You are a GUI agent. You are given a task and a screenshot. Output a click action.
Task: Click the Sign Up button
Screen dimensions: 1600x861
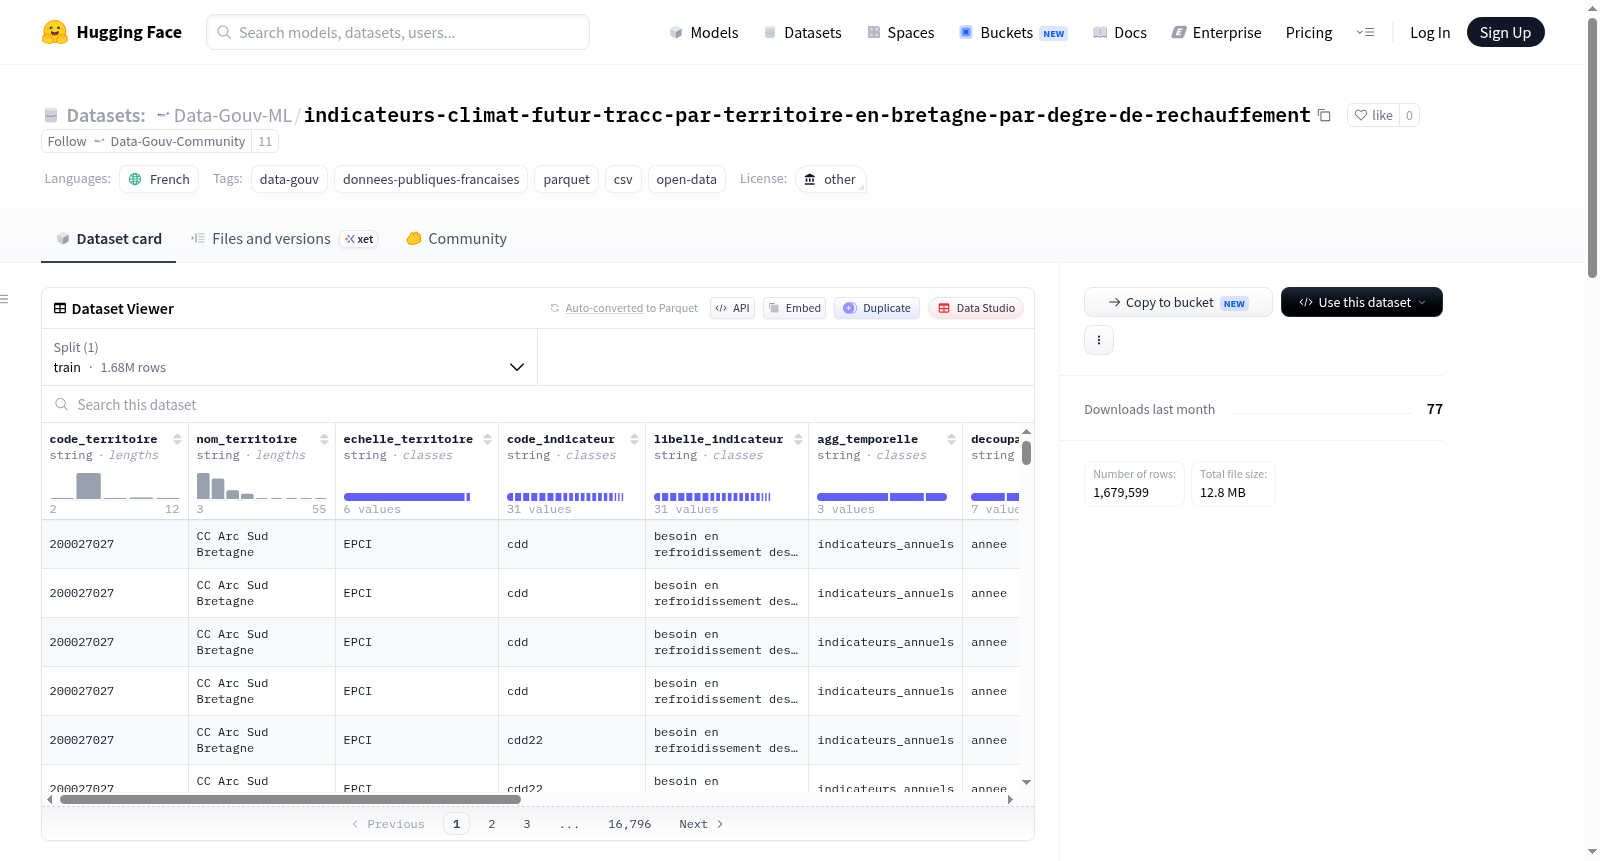pos(1505,32)
